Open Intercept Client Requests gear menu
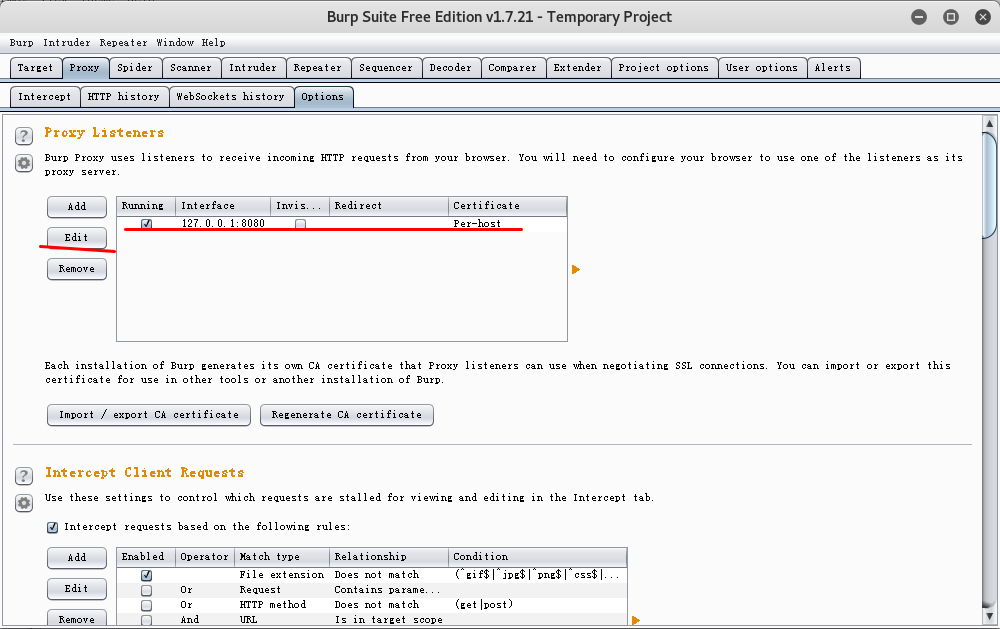The width and height of the screenshot is (1000, 629). click(x=24, y=503)
